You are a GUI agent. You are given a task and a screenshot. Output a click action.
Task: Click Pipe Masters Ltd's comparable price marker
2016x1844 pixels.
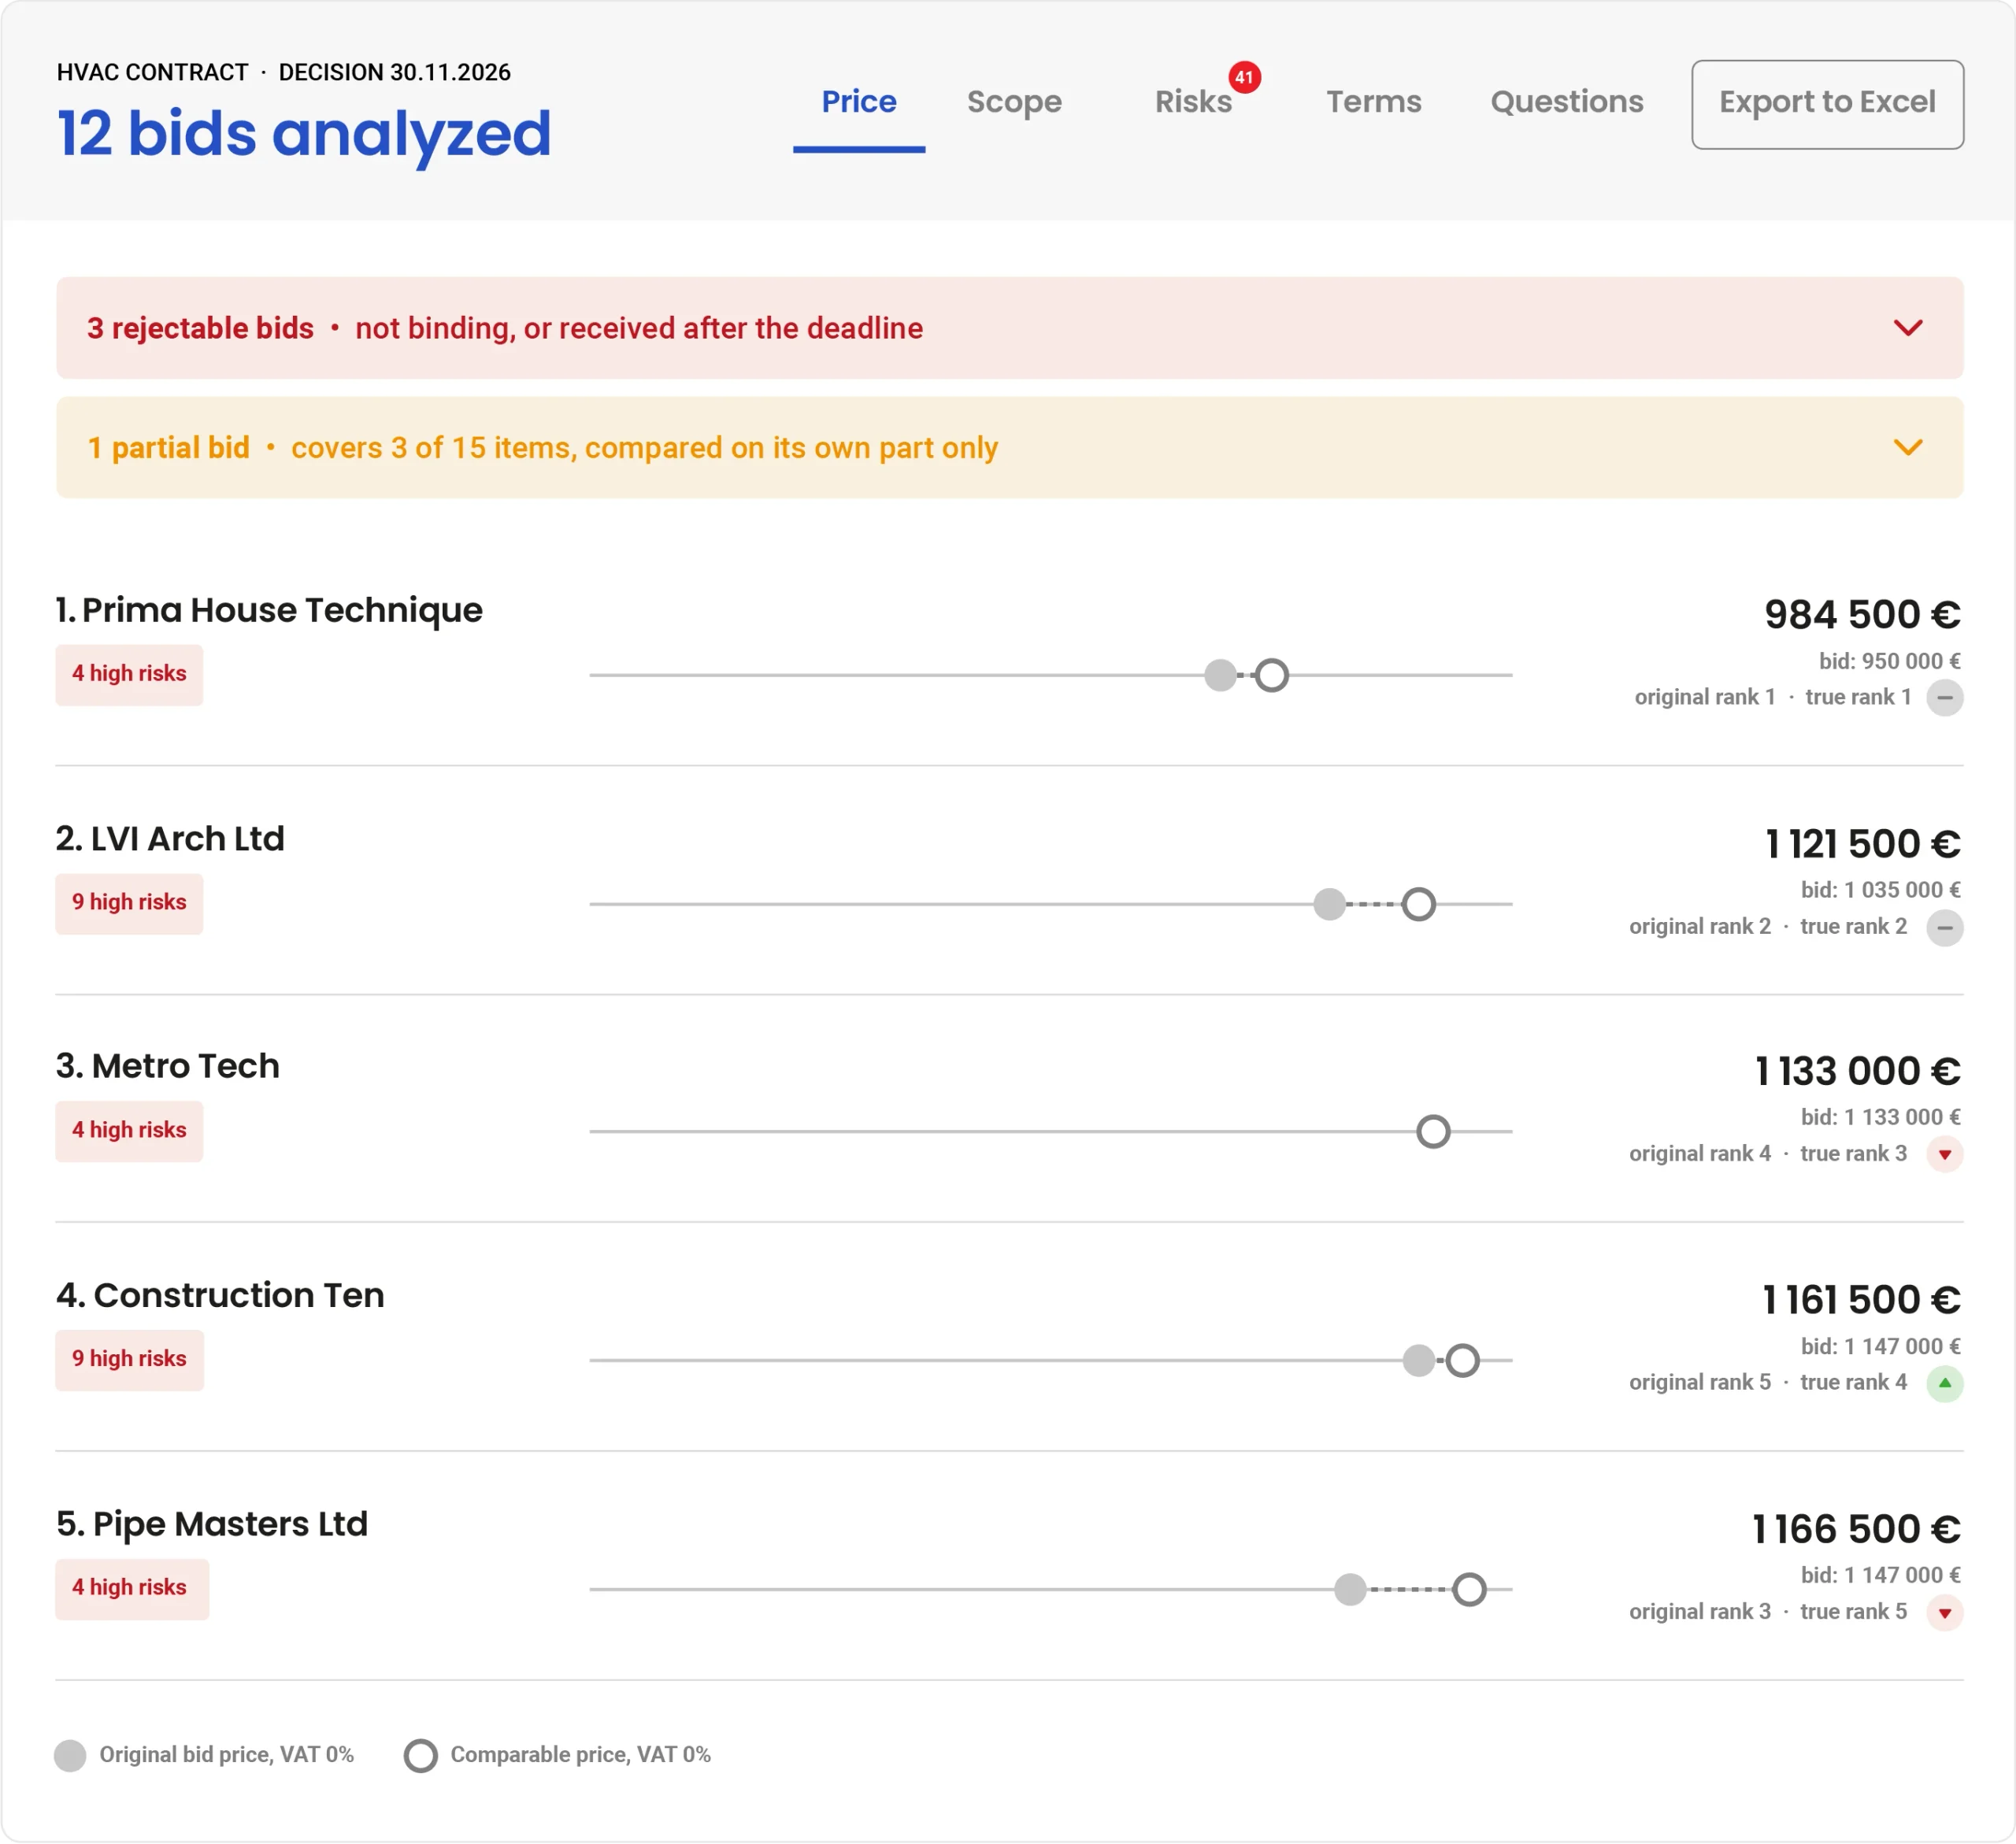1468,1589
